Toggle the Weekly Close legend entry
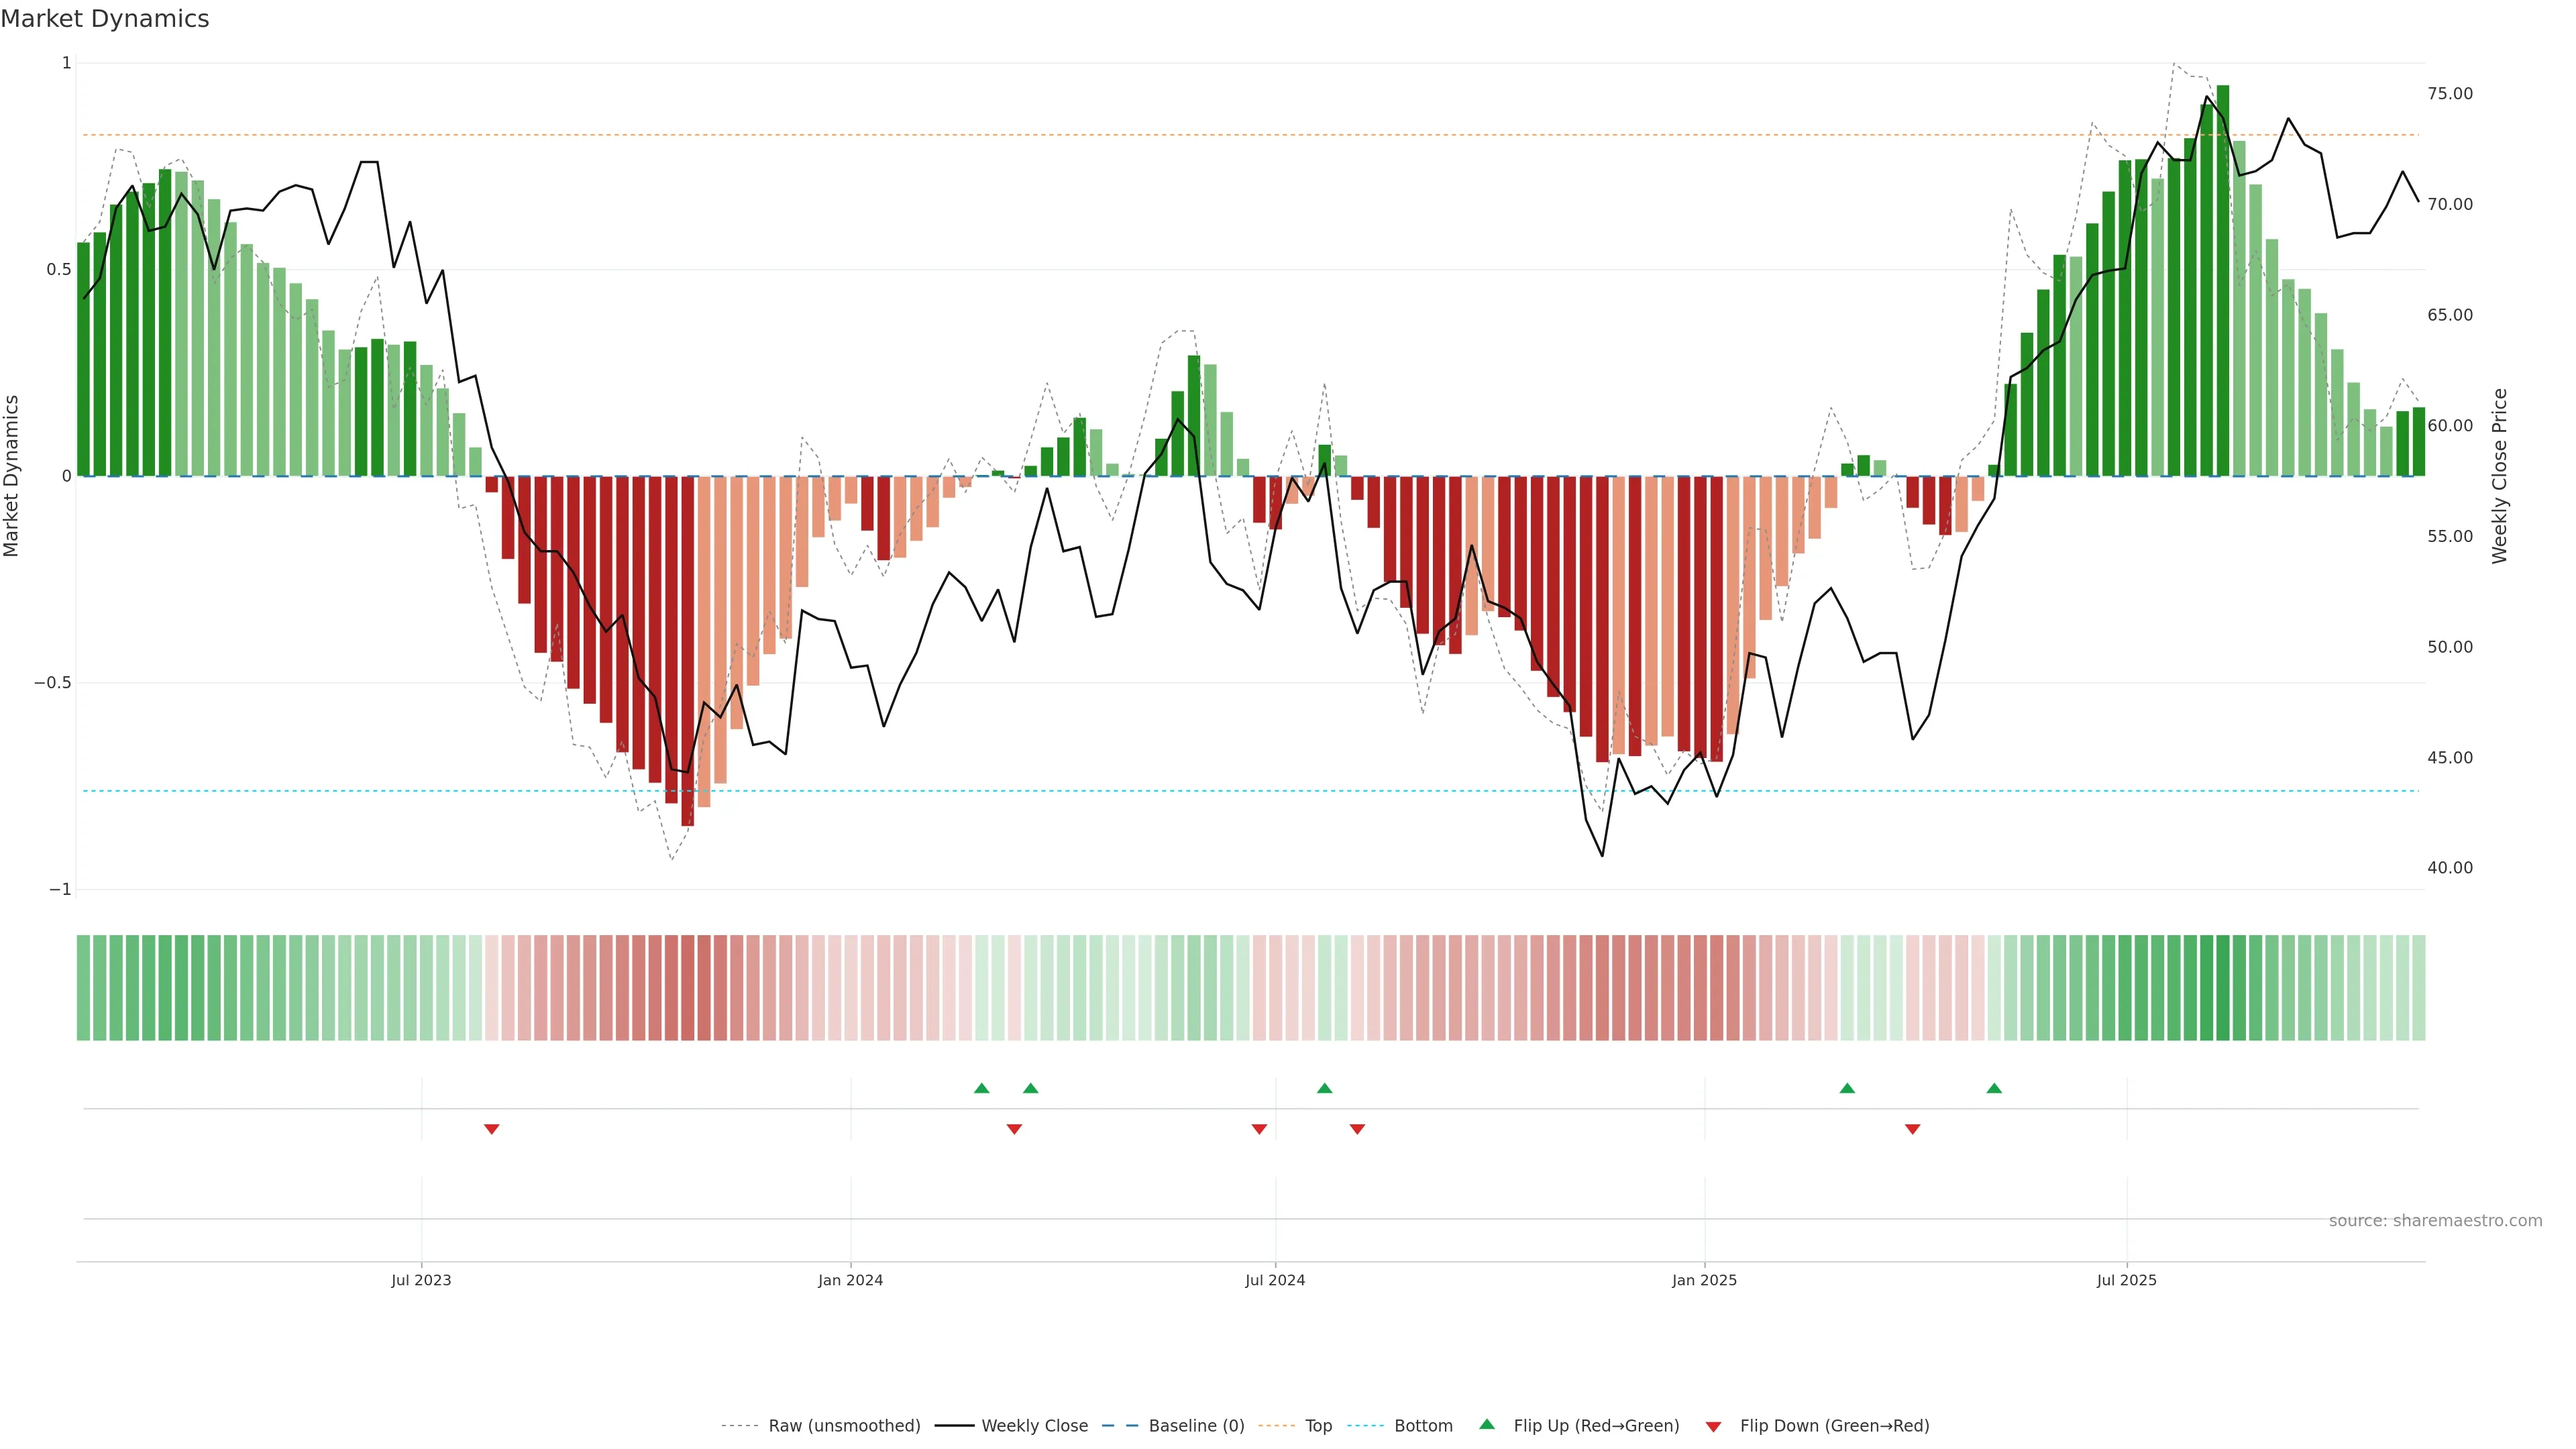This screenshot has width=2576, height=1449. coord(1034,1425)
